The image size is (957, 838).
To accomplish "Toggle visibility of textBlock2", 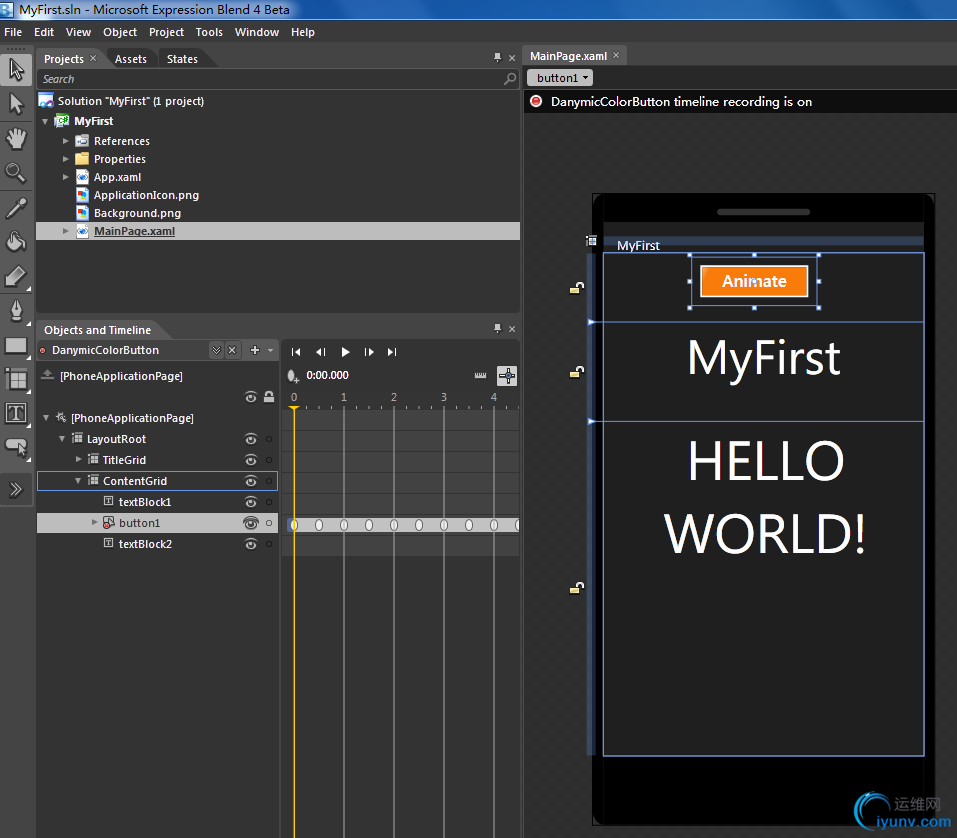I will [251, 544].
